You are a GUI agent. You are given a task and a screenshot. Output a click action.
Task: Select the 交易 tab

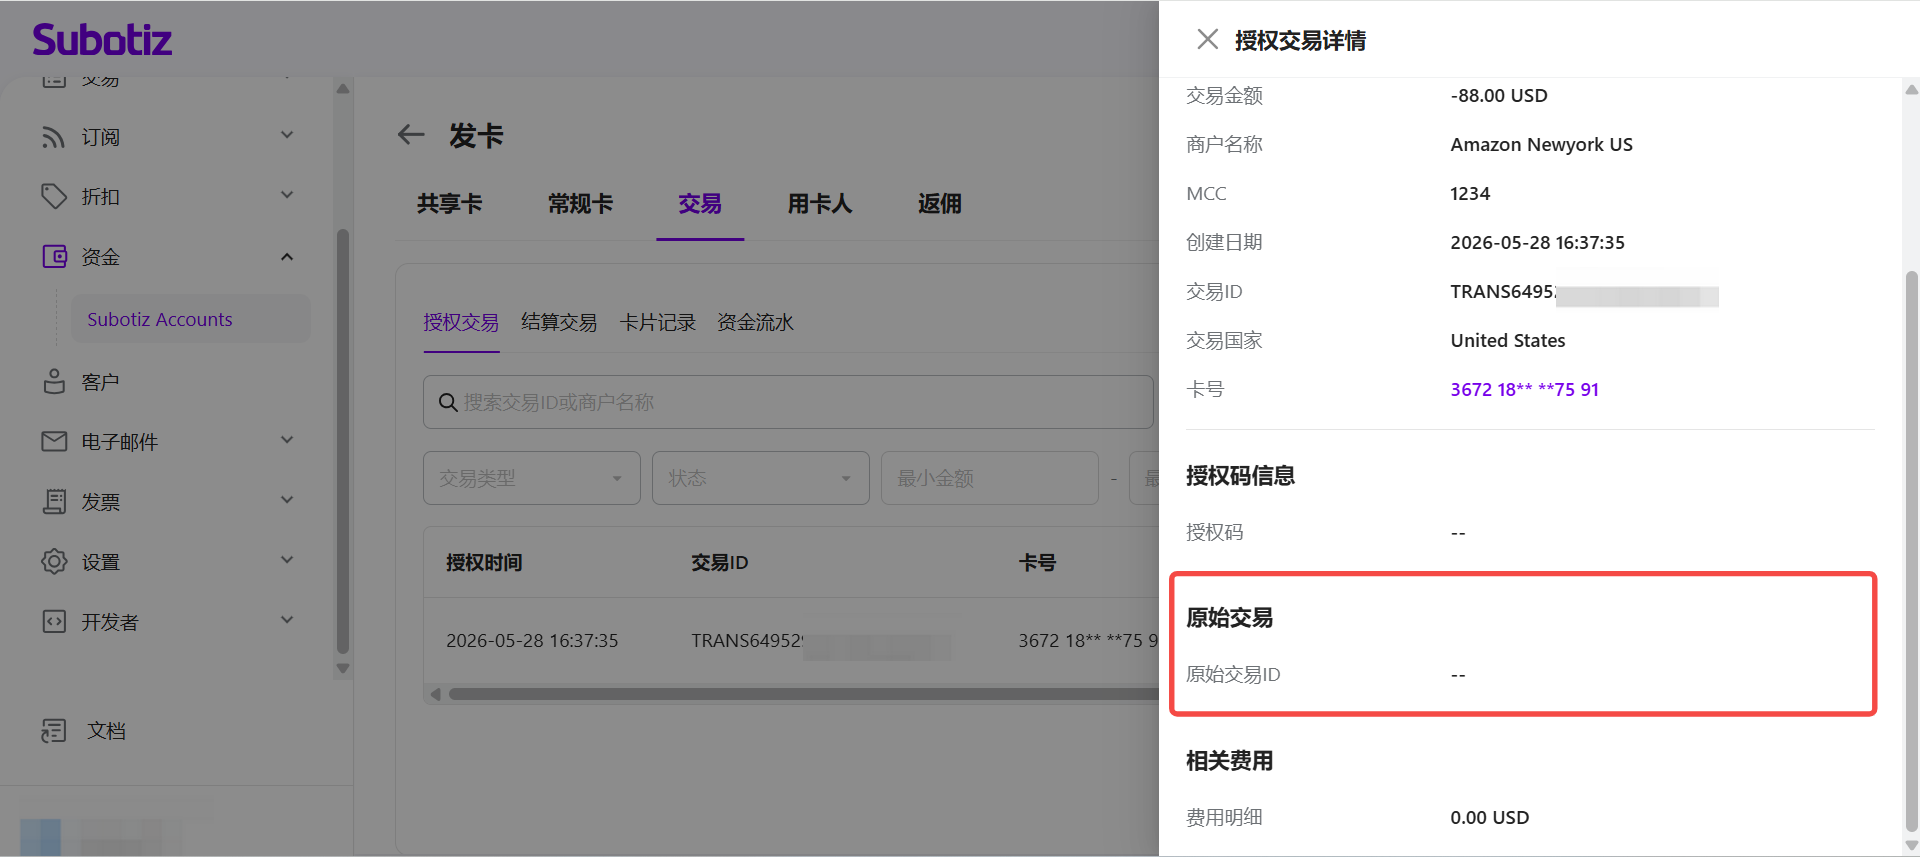pos(700,204)
